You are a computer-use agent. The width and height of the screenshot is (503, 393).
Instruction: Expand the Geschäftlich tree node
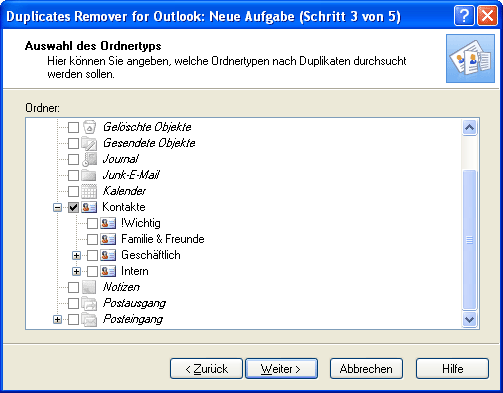pos(76,255)
